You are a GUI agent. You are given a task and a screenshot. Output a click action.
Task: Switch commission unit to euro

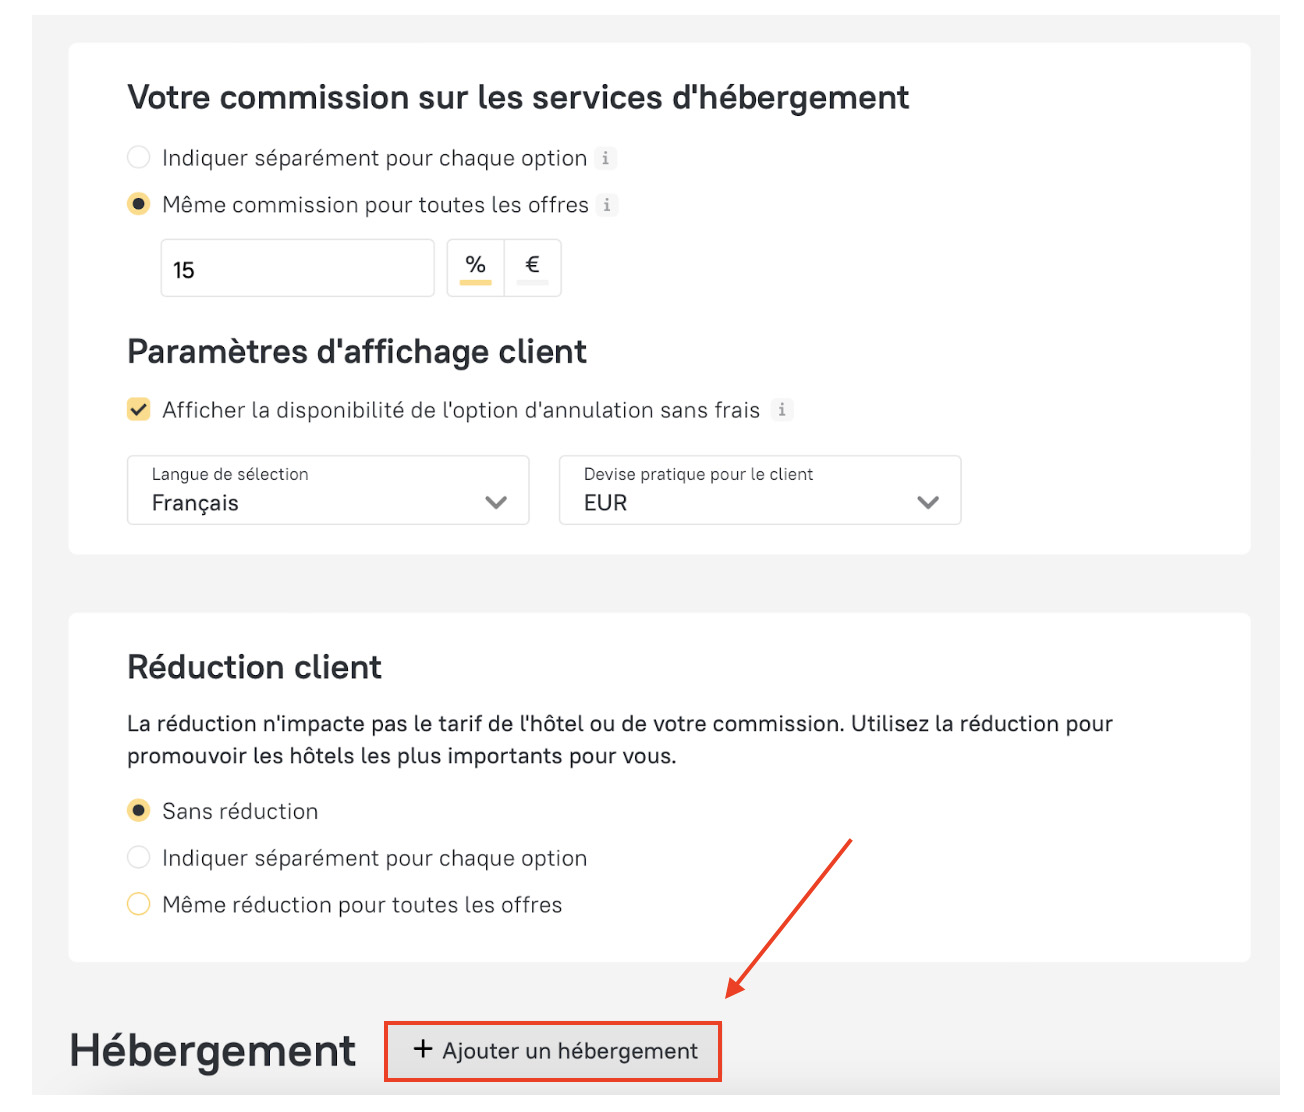point(532,267)
